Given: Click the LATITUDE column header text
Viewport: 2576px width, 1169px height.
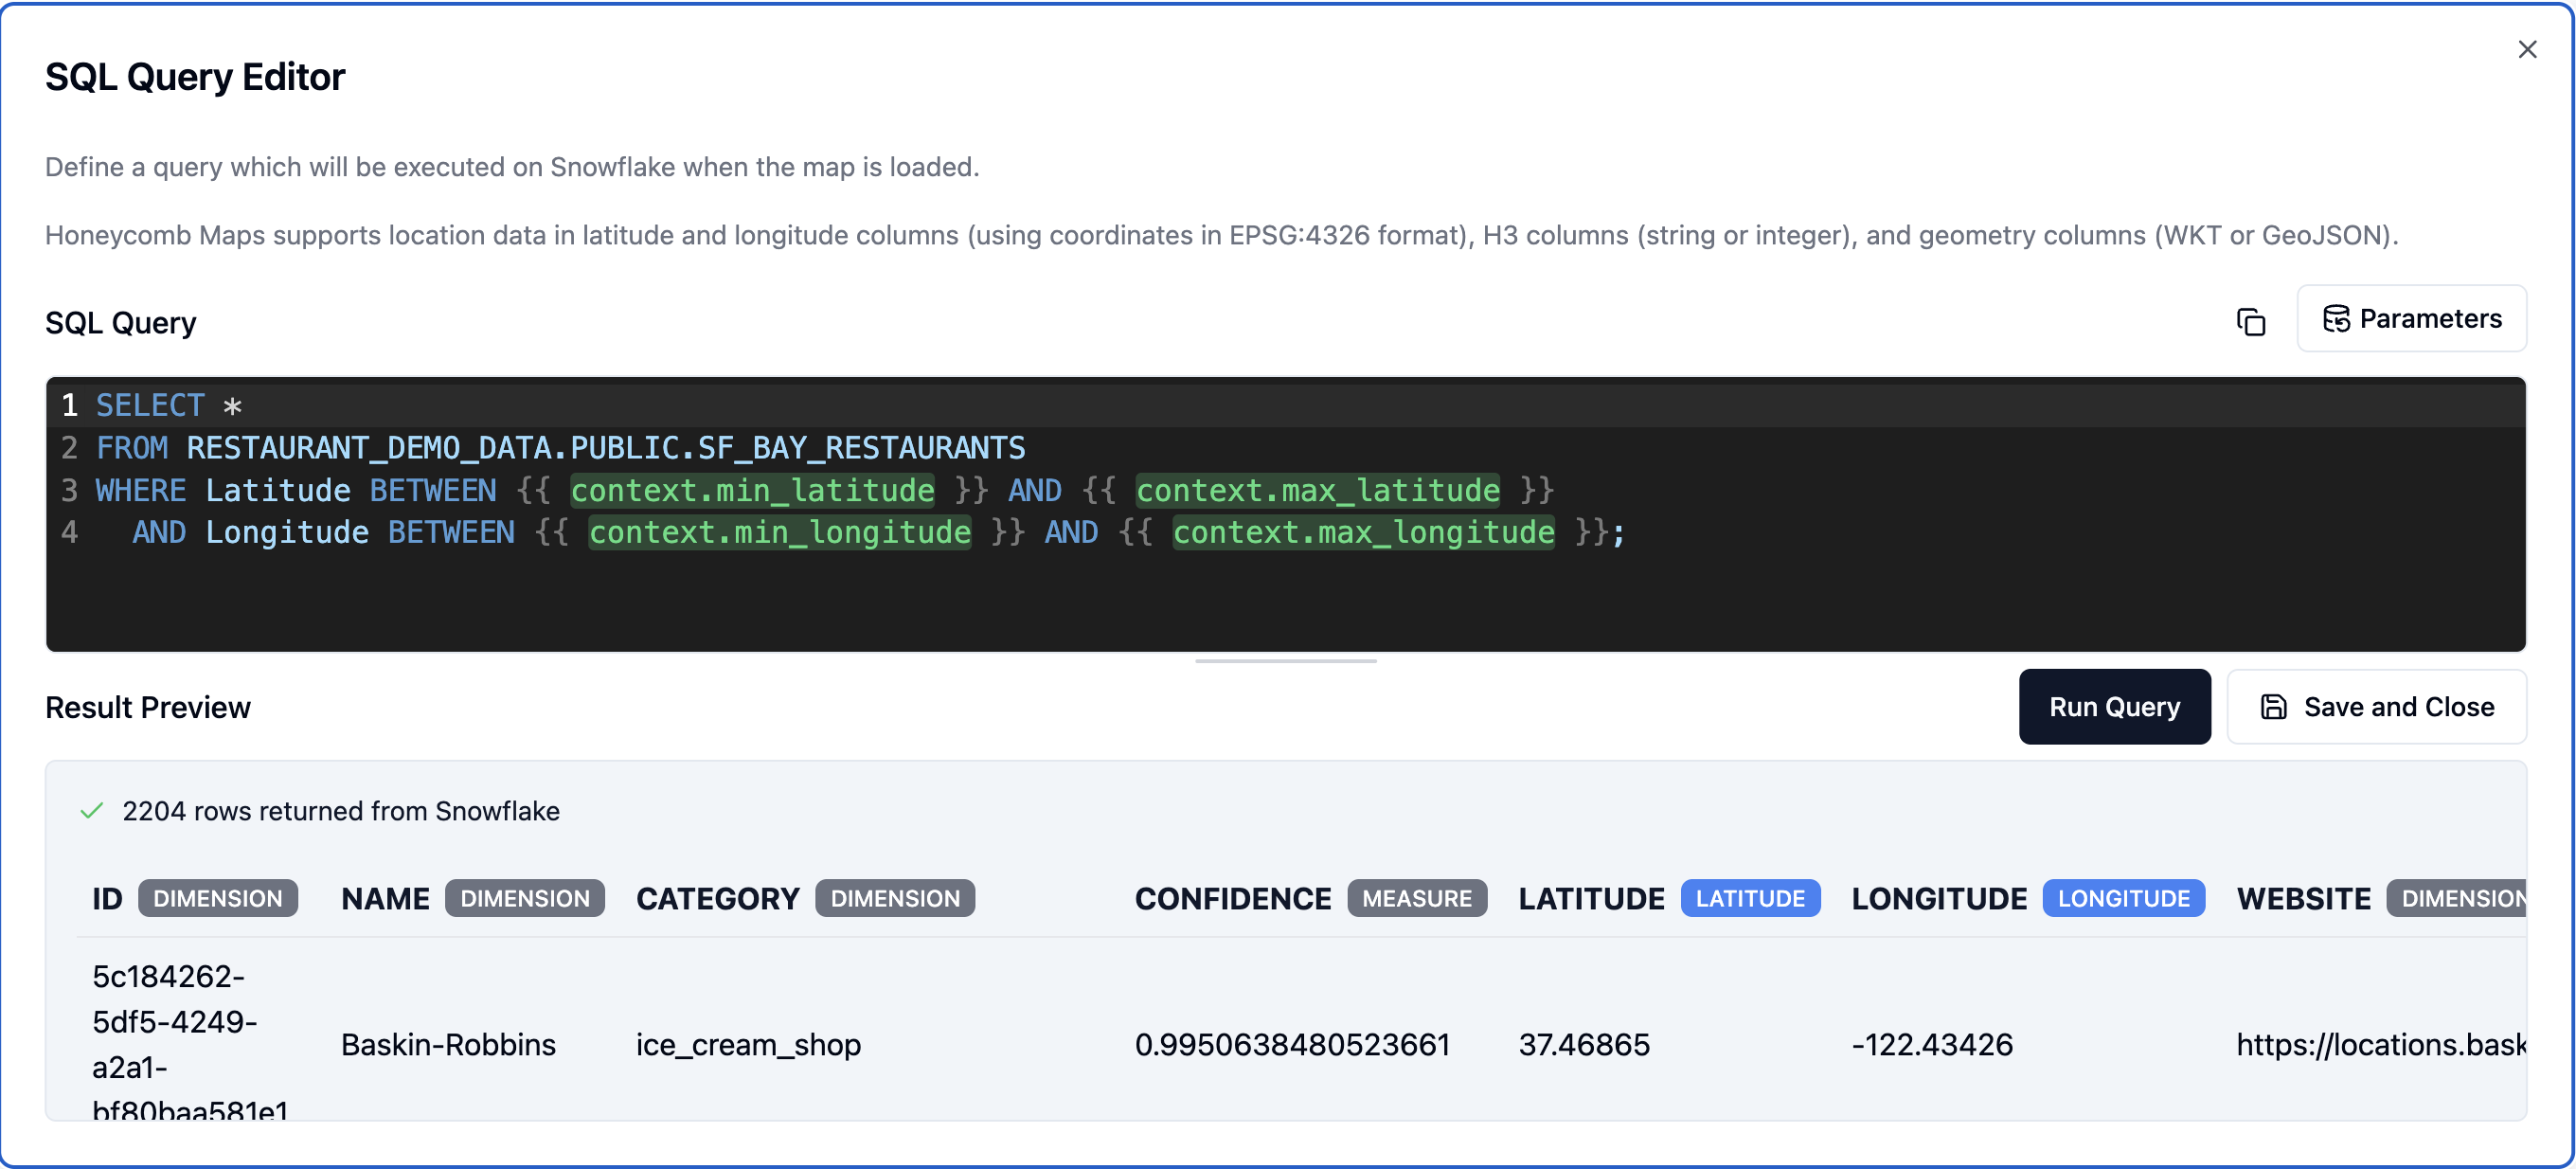Looking at the screenshot, I should click(x=1592, y=898).
